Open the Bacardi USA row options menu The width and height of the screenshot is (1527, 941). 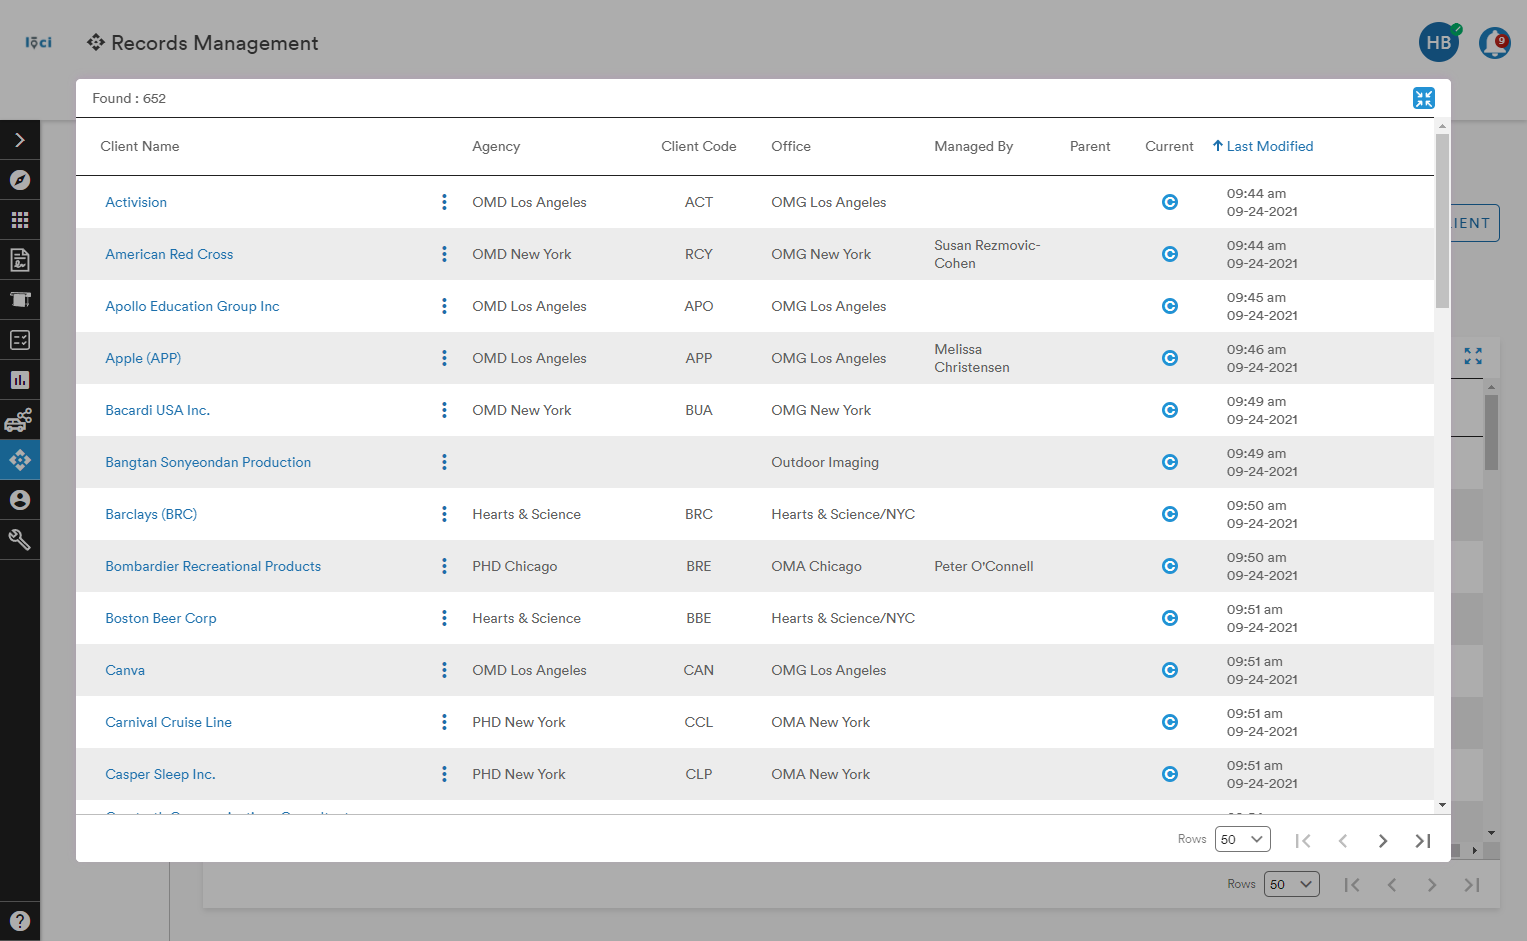pos(444,410)
